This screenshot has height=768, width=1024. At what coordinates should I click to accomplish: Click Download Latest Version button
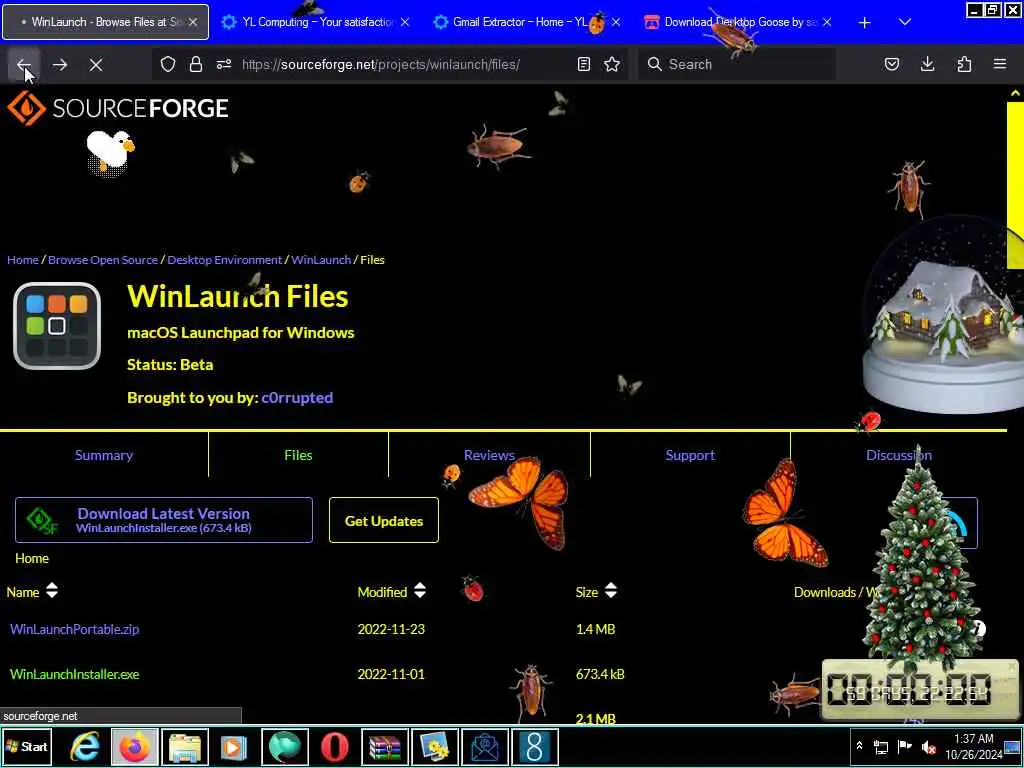pyautogui.click(x=164, y=520)
